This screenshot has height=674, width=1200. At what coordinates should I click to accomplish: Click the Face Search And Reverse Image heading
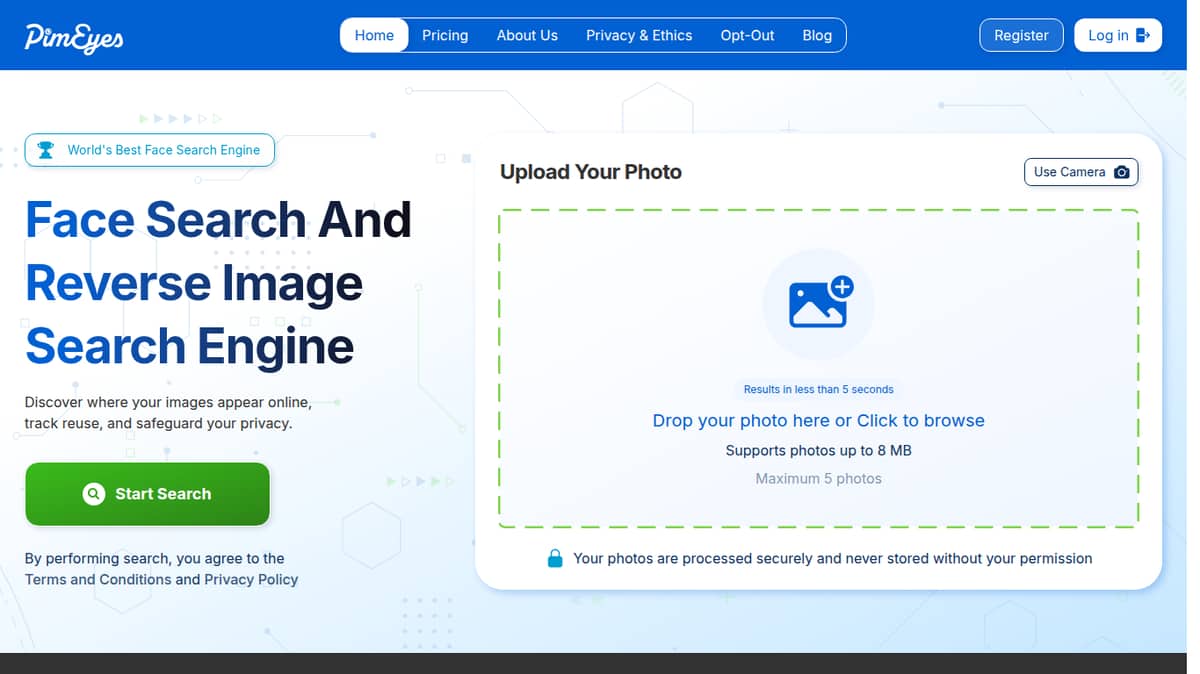pyautogui.click(x=218, y=283)
